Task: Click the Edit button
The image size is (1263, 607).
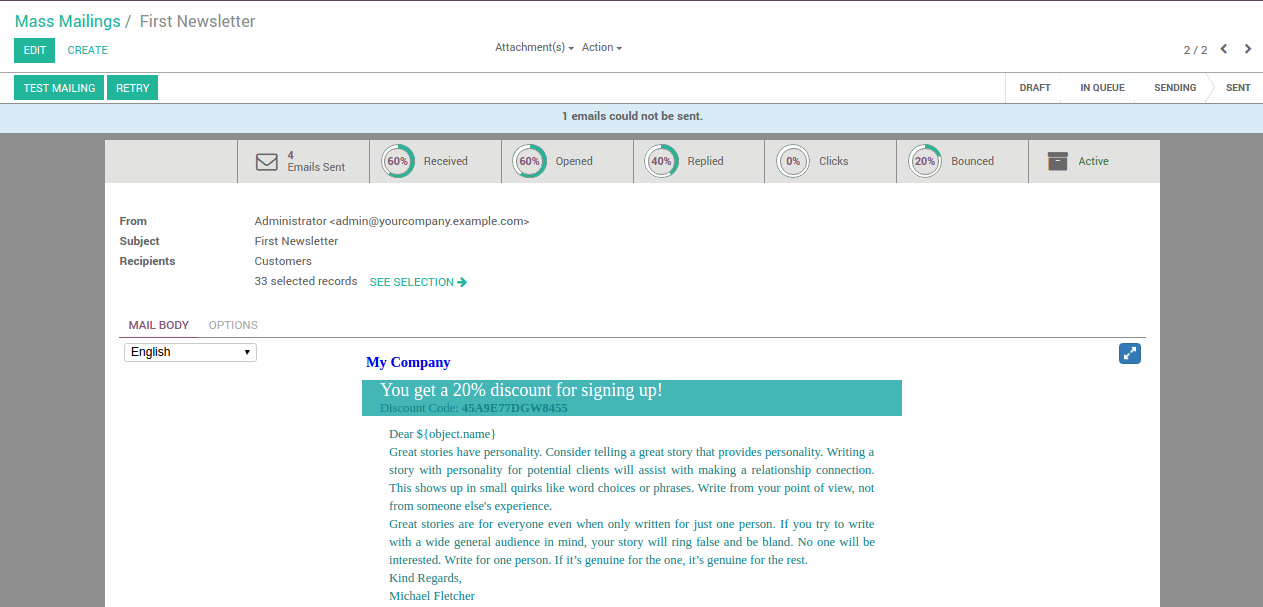Action: 35,50
